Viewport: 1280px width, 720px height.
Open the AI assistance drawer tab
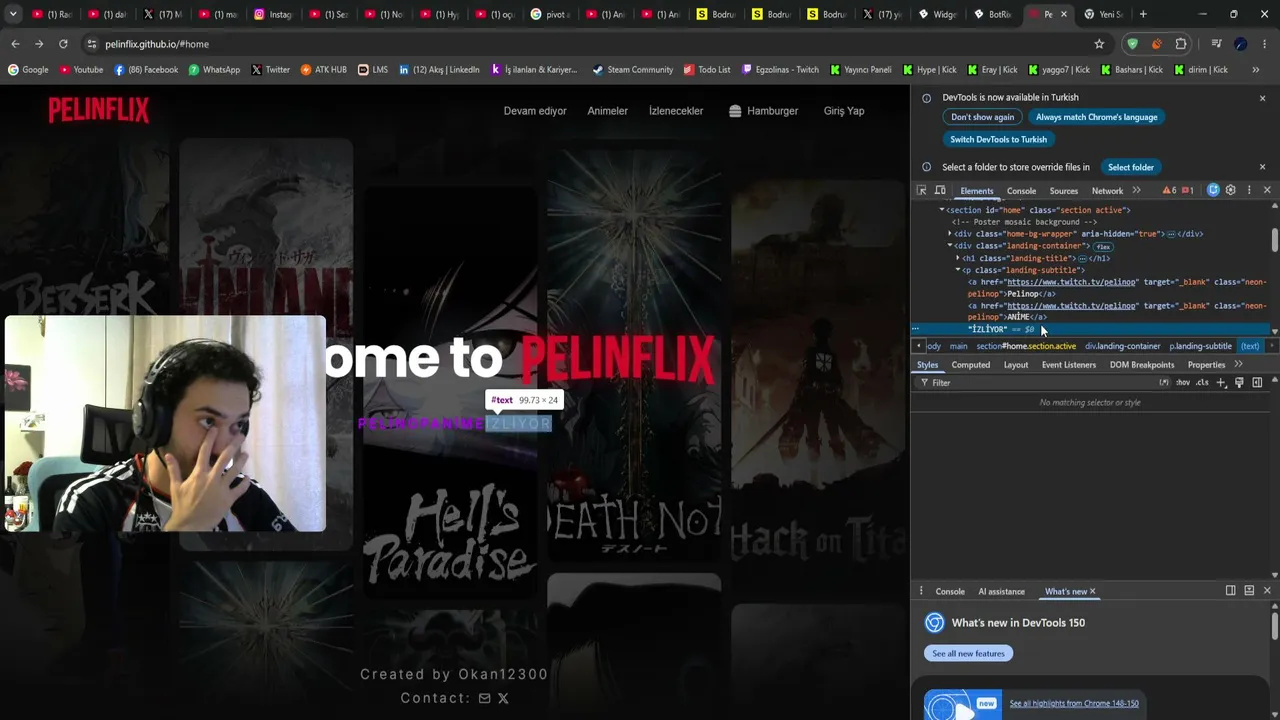point(1001,591)
